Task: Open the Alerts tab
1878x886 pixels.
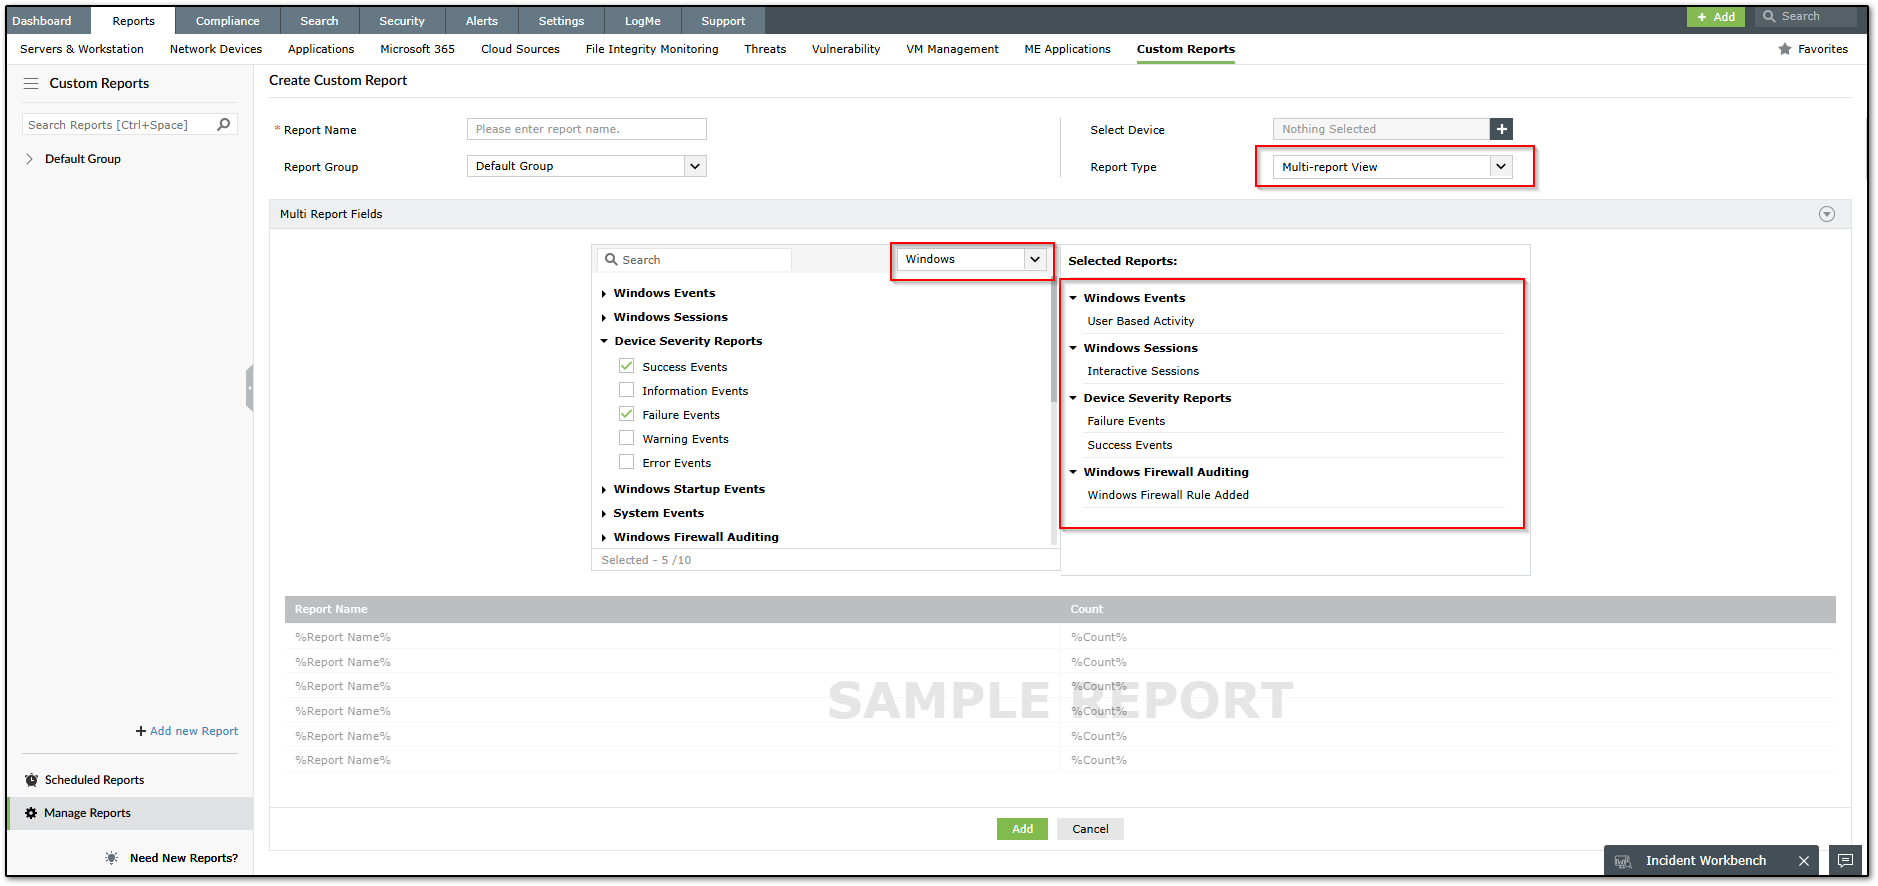Action: (481, 21)
